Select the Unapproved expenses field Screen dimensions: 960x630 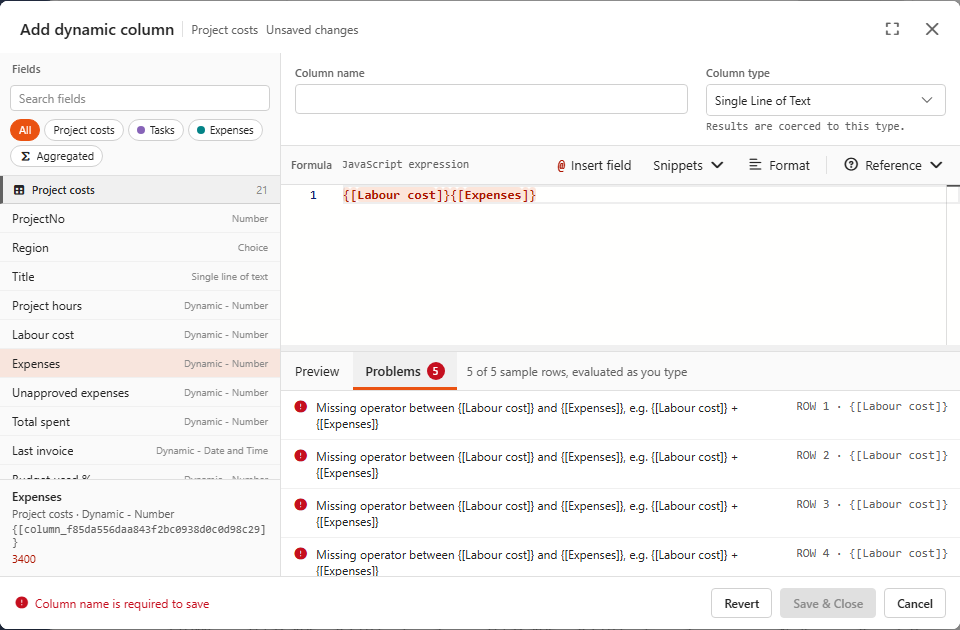140,392
